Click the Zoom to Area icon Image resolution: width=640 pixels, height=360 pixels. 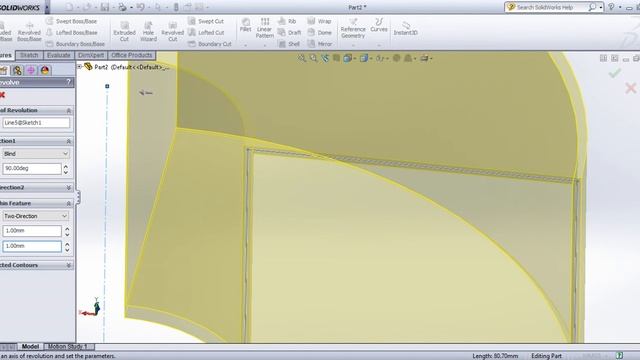coord(313,58)
